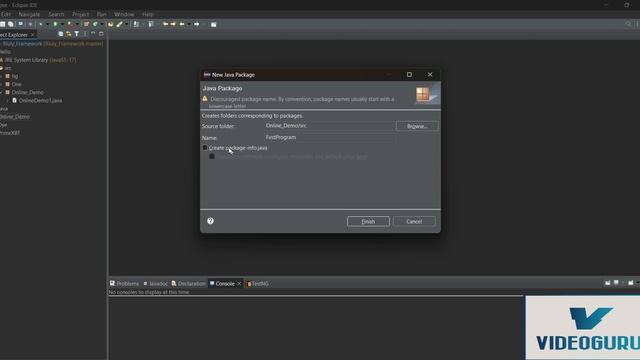This screenshot has height=360, width=640.
Task: Click the green Run toolbar icon
Action: click(x=56, y=24)
